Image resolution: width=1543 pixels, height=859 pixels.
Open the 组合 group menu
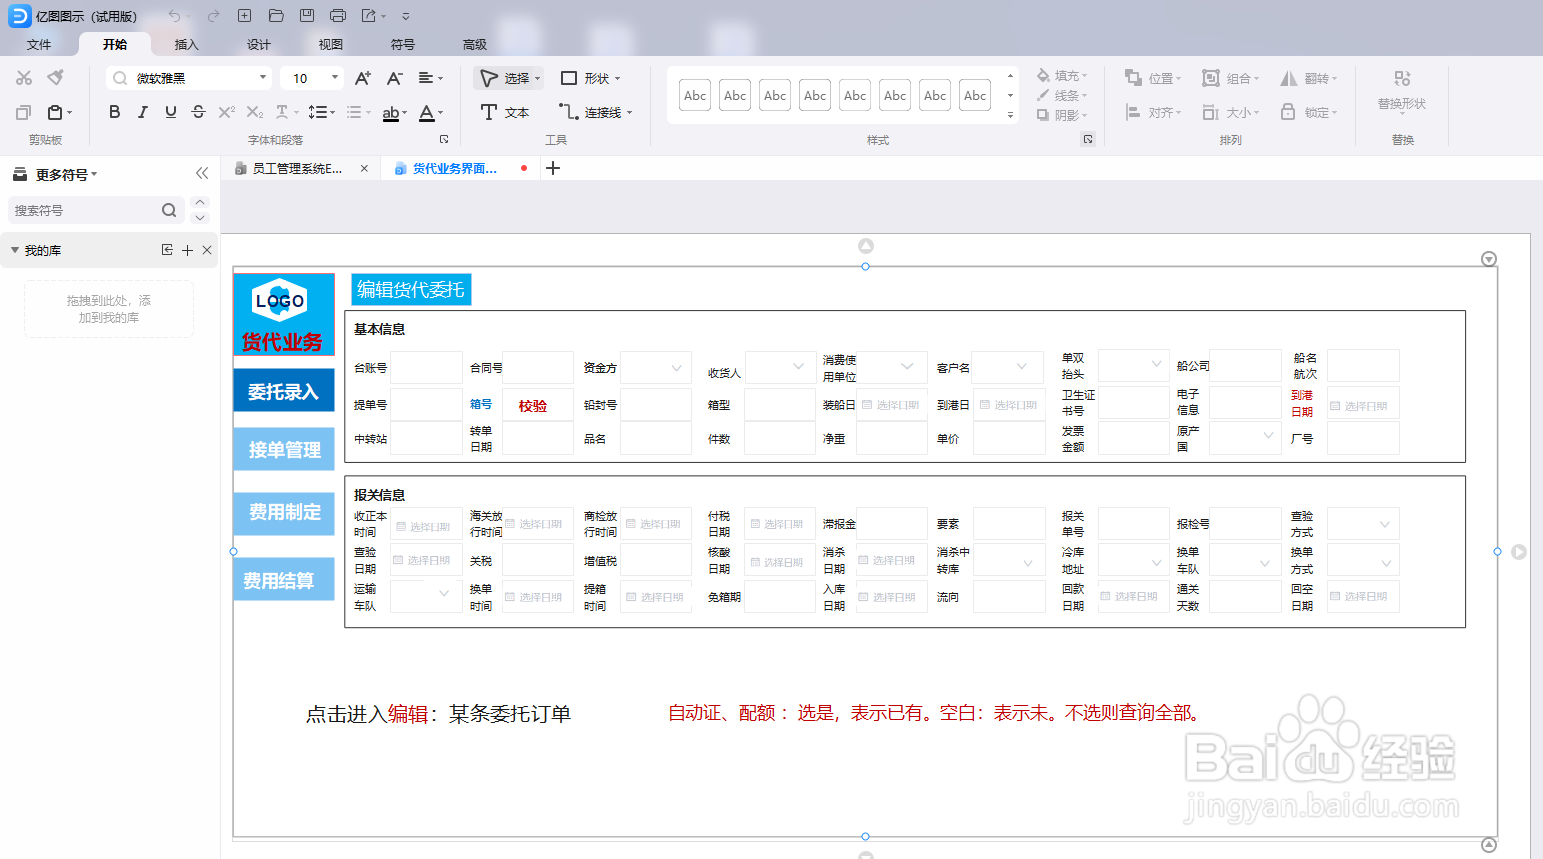tap(1231, 78)
